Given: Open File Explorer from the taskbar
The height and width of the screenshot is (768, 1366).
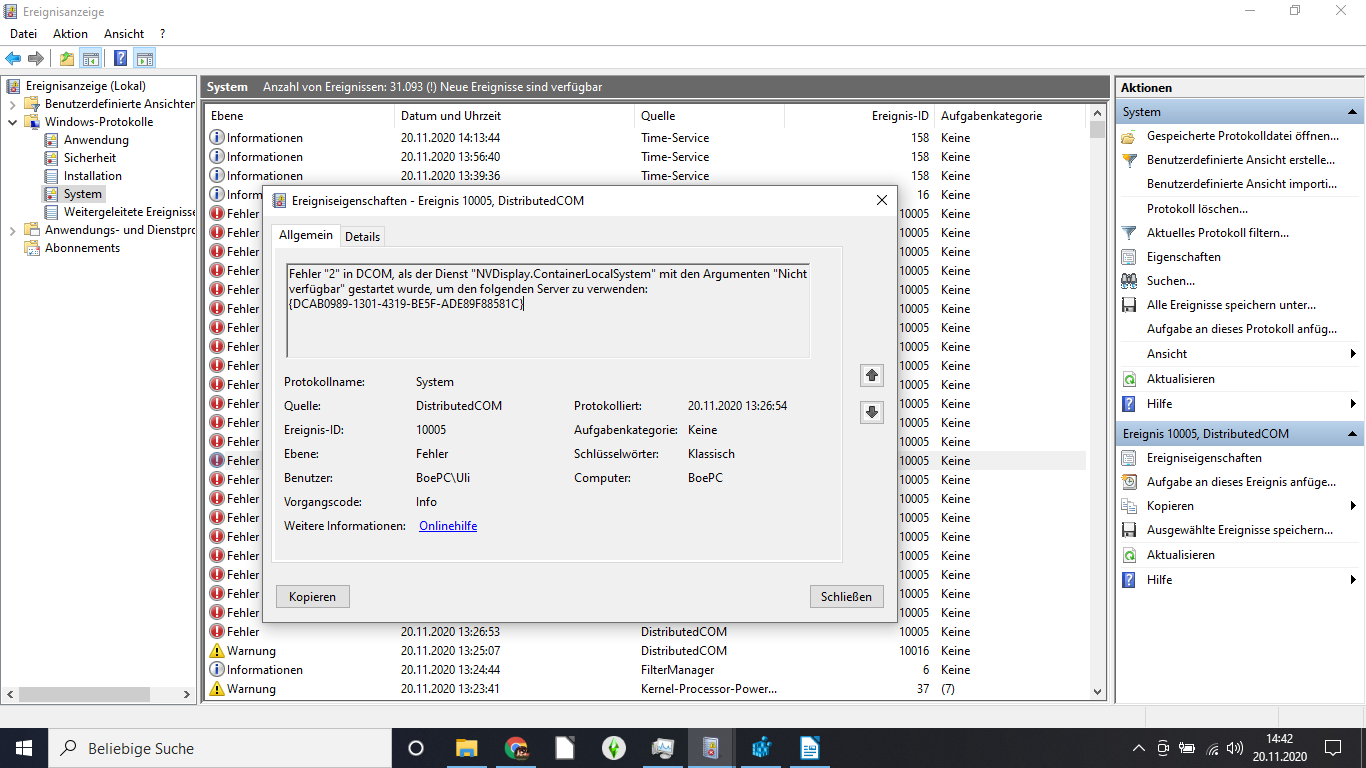Looking at the screenshot, I should [467, 748].
